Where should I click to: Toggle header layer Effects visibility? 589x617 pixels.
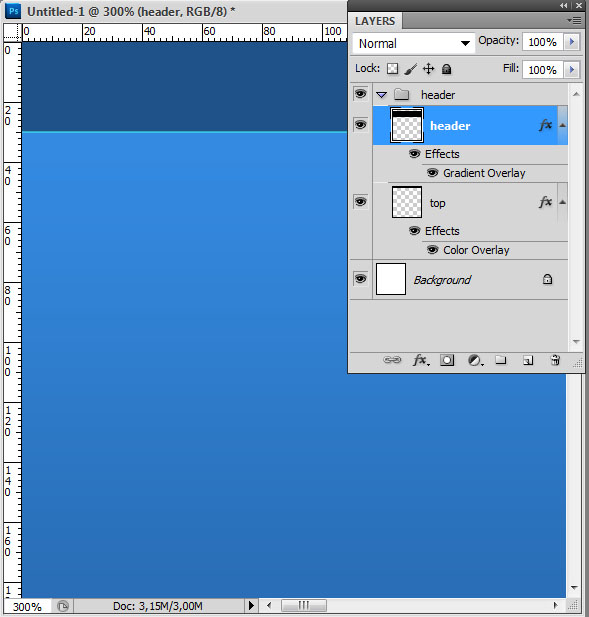pyautogui.click(x=414, y=153)
